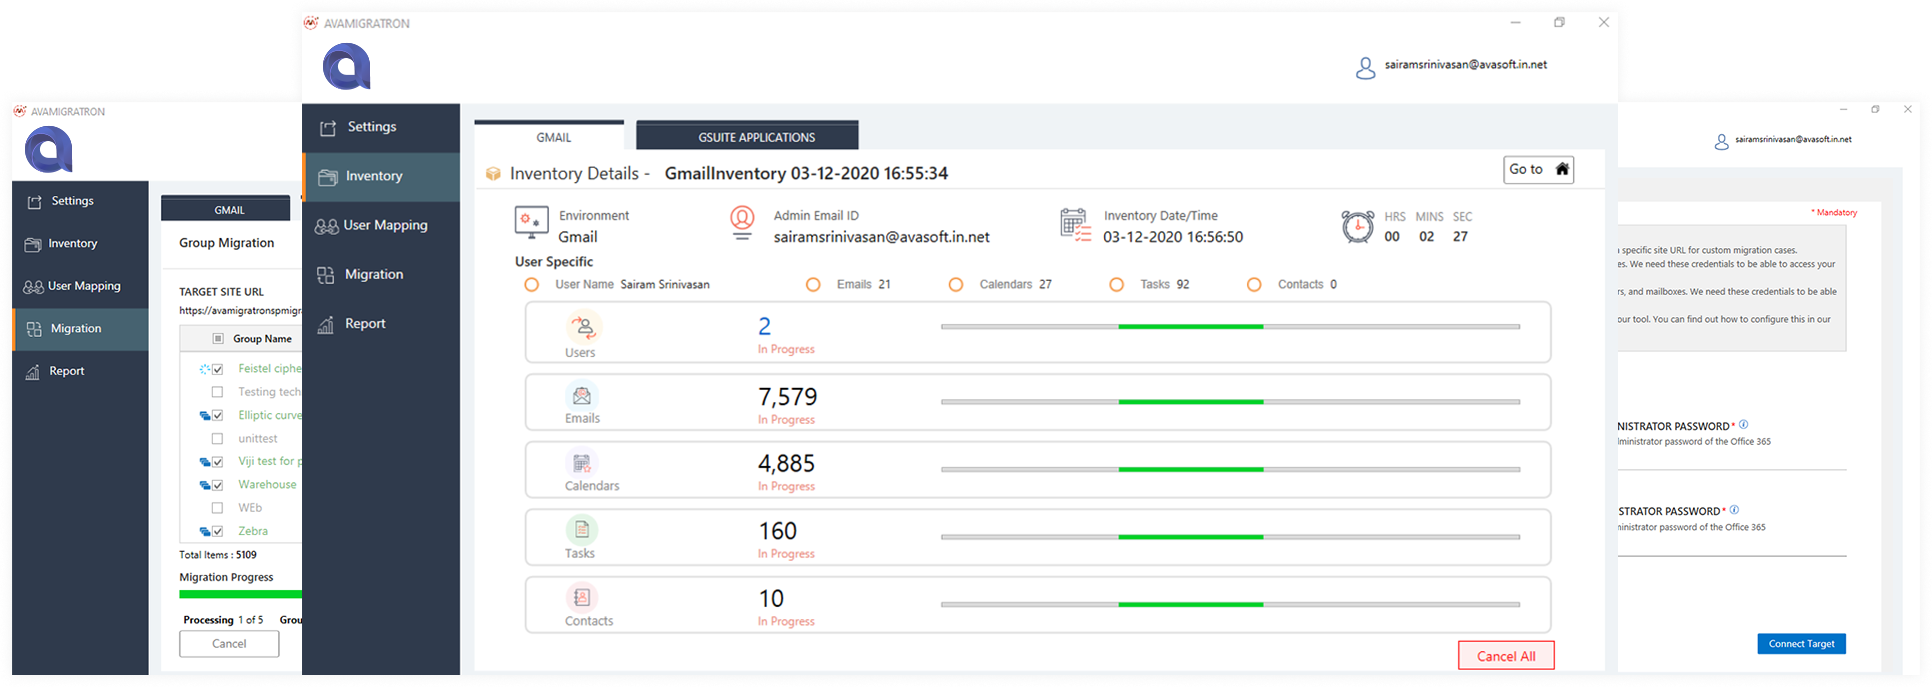
Task: Click the alarm clock timer icon
Action: pyautogui.click(x=1357, y=226)
